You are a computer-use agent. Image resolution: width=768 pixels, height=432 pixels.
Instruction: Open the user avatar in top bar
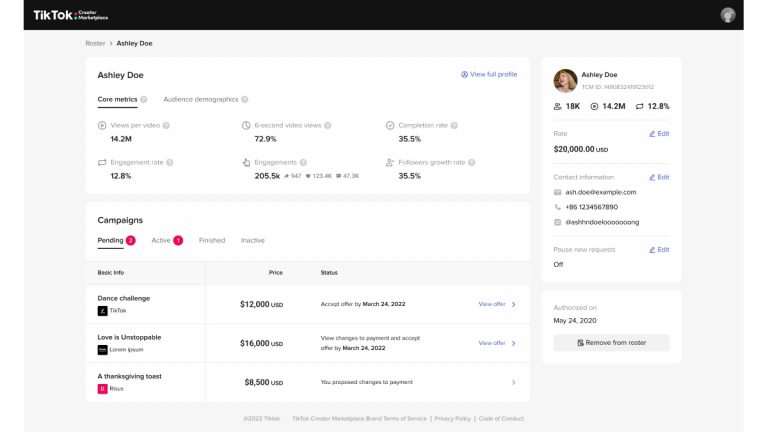pyautogui.click(x=727, y=15)
